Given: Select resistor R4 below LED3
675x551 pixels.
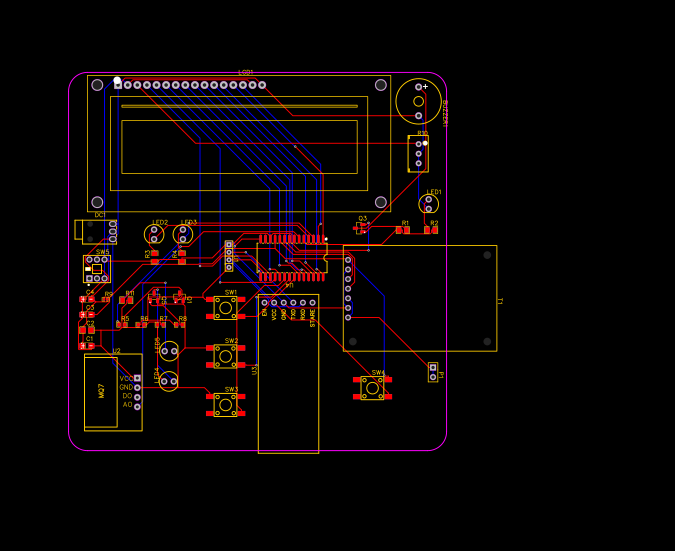Looking at the screenshot, I should 182,257.
